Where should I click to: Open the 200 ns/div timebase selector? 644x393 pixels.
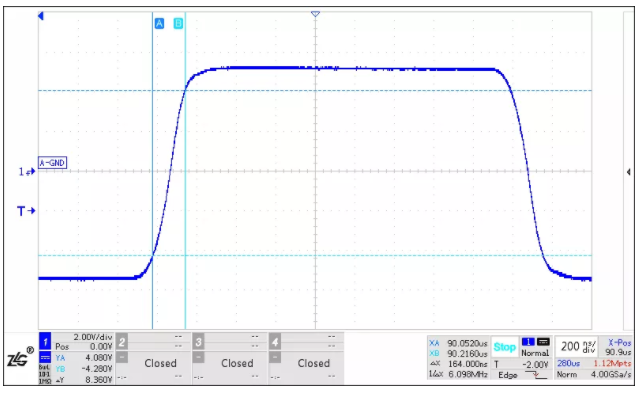576,347
